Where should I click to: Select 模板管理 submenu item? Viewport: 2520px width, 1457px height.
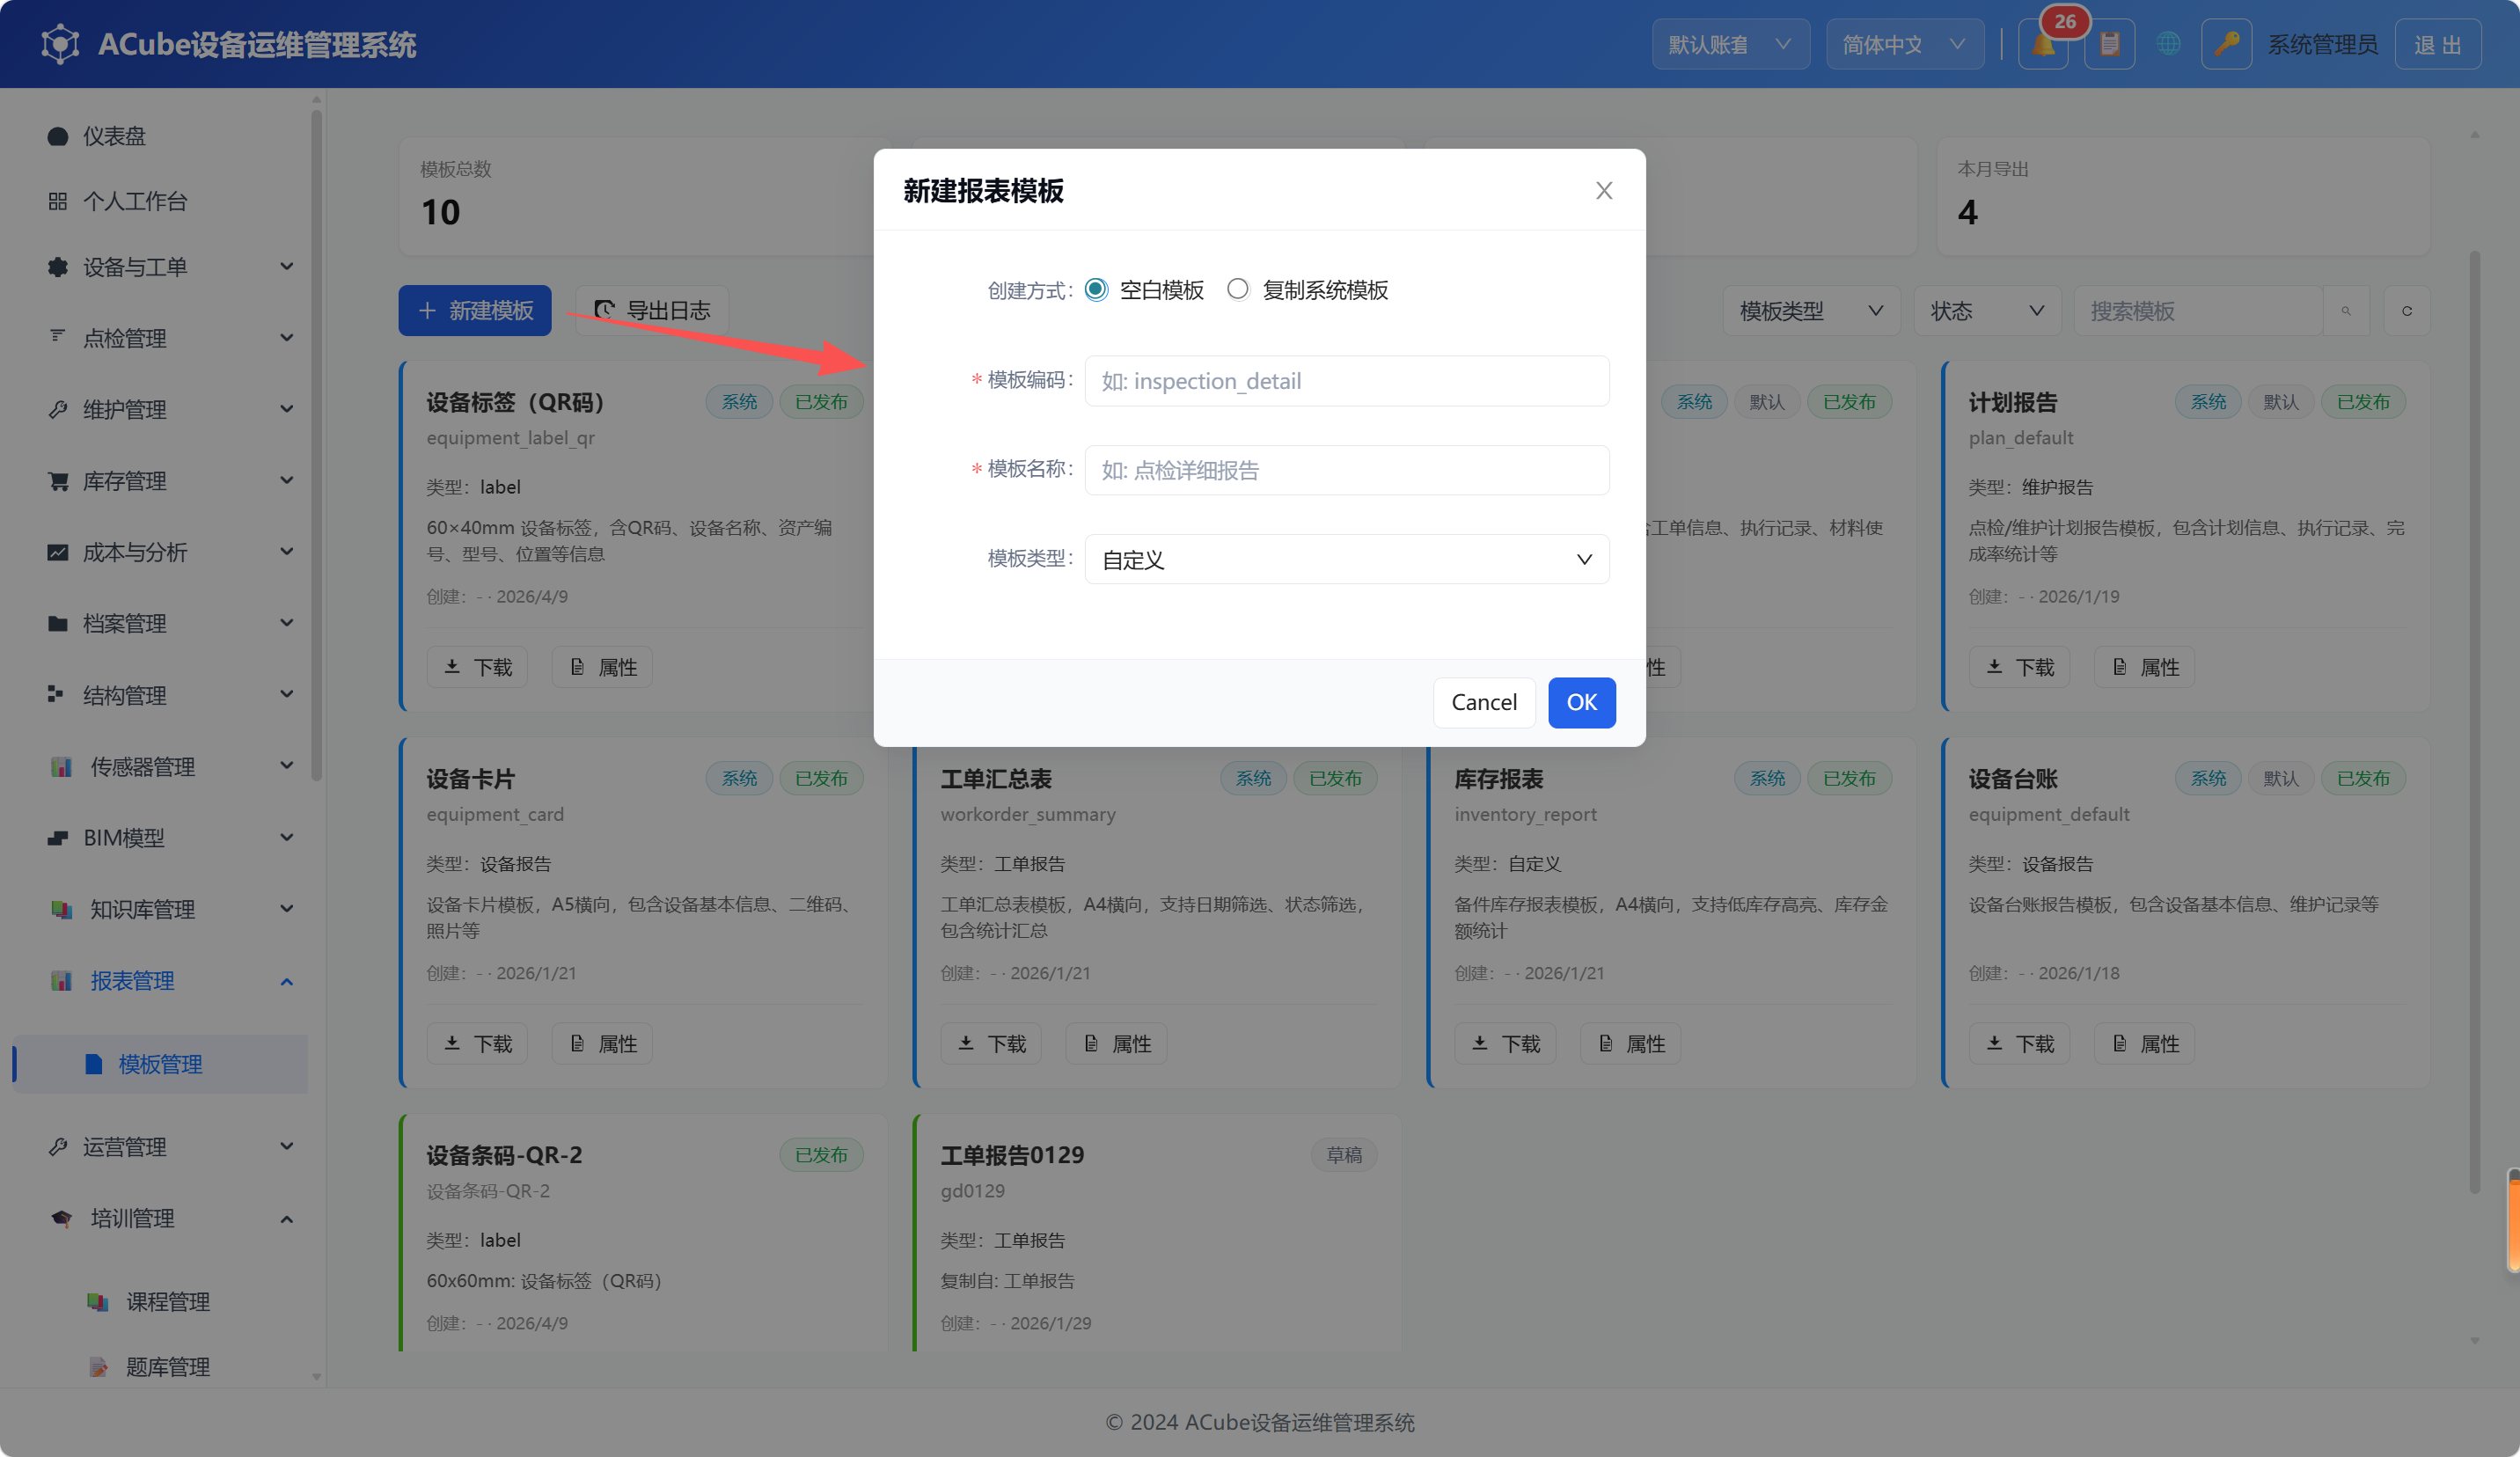[x=160, y=1064]
